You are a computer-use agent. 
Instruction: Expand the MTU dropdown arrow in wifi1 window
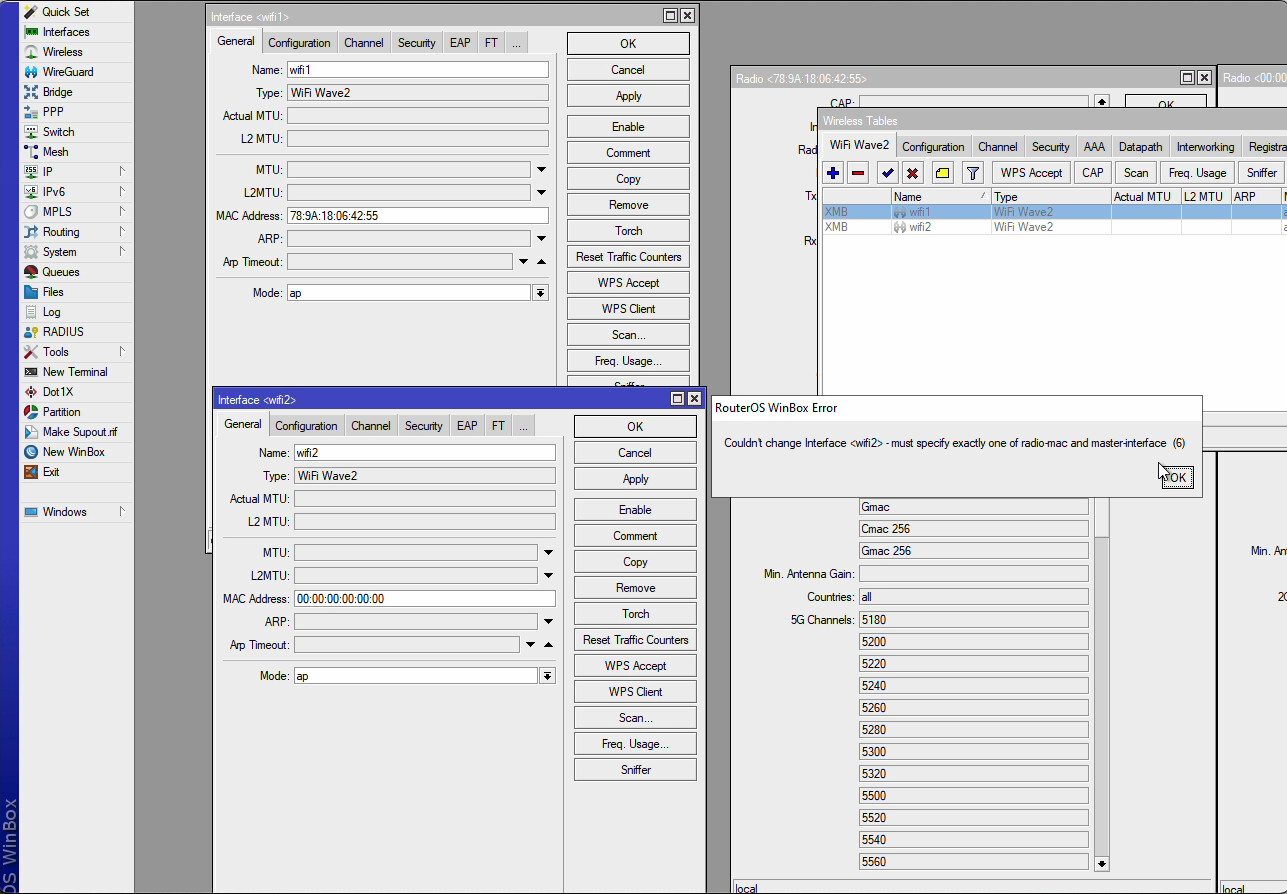[x=541, y=170]
